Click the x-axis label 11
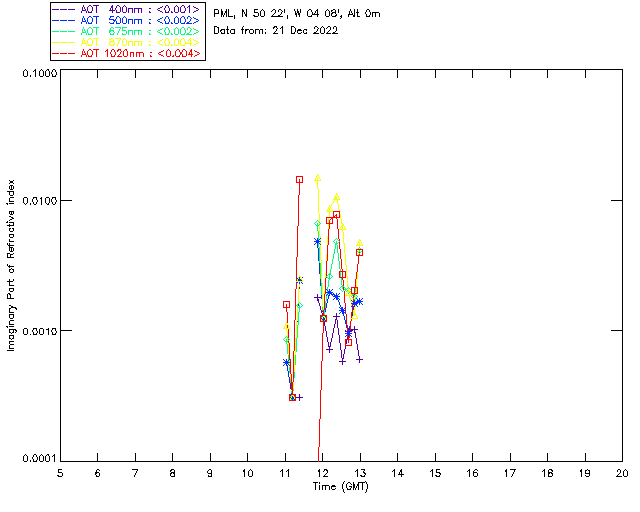This screenshot has width=640, height=512. [285, 473]
